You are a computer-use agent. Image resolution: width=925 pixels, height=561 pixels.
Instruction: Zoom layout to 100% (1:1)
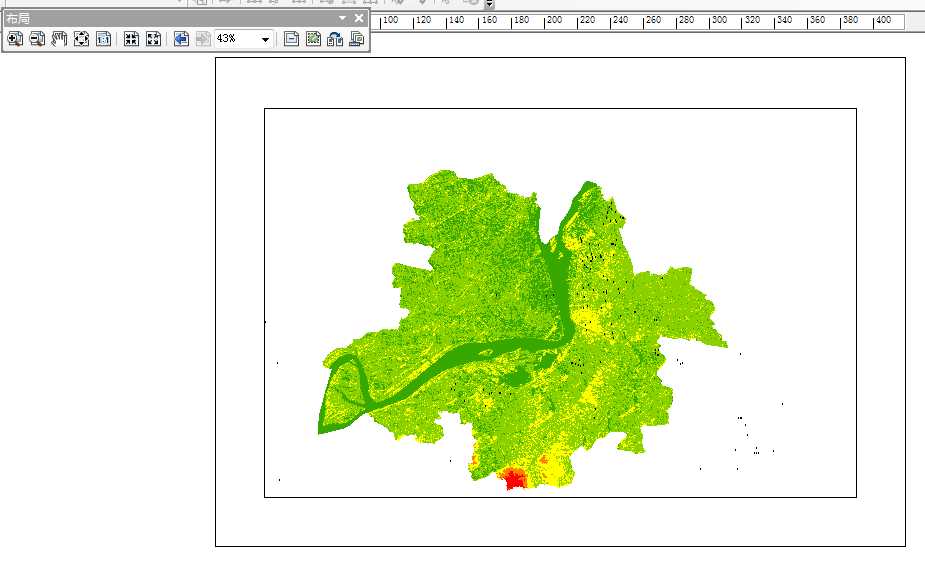pos(103,39)
